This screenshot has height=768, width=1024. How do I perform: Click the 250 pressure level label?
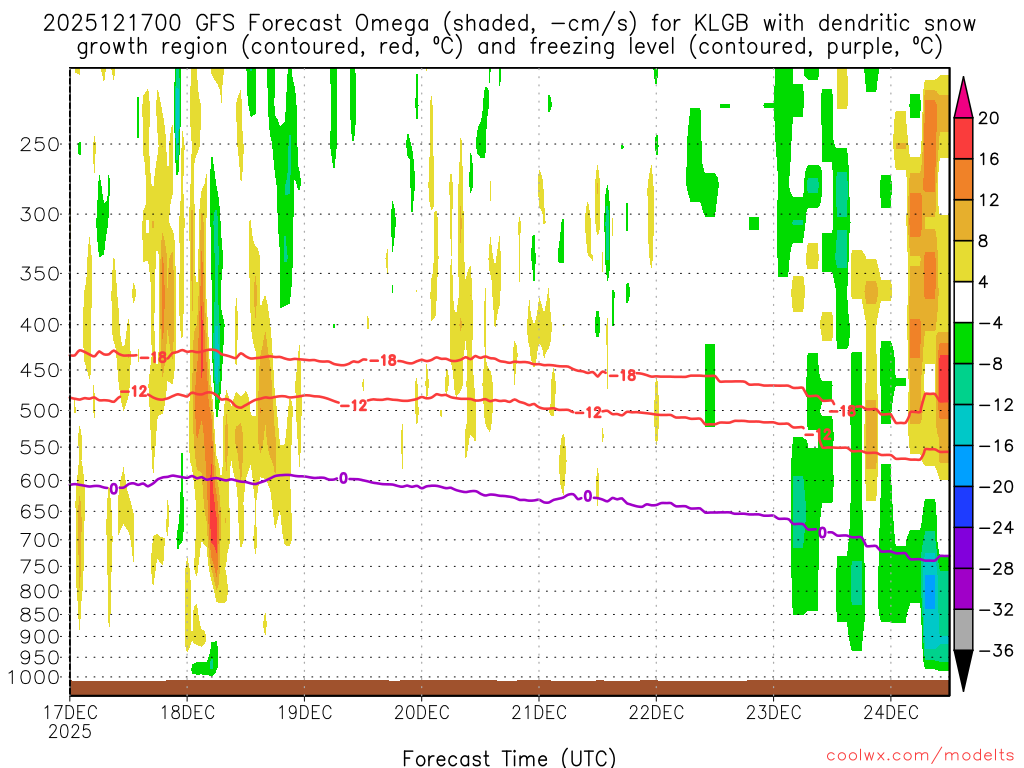tap(40, 144)
